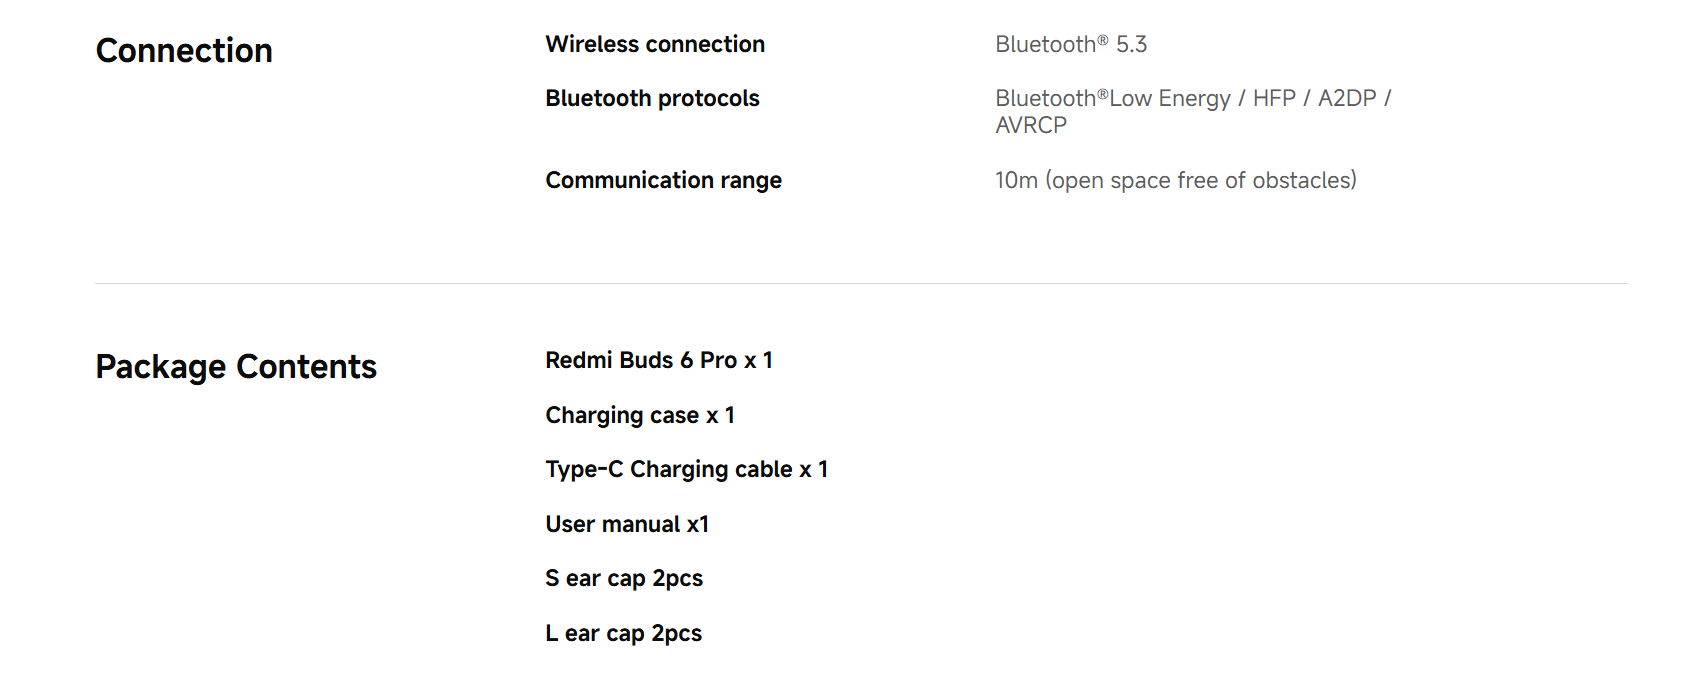Click the AVRCP protocol text
Image resolution: width=1699 pixels, height=695 pixels.
coord(1031,126)
